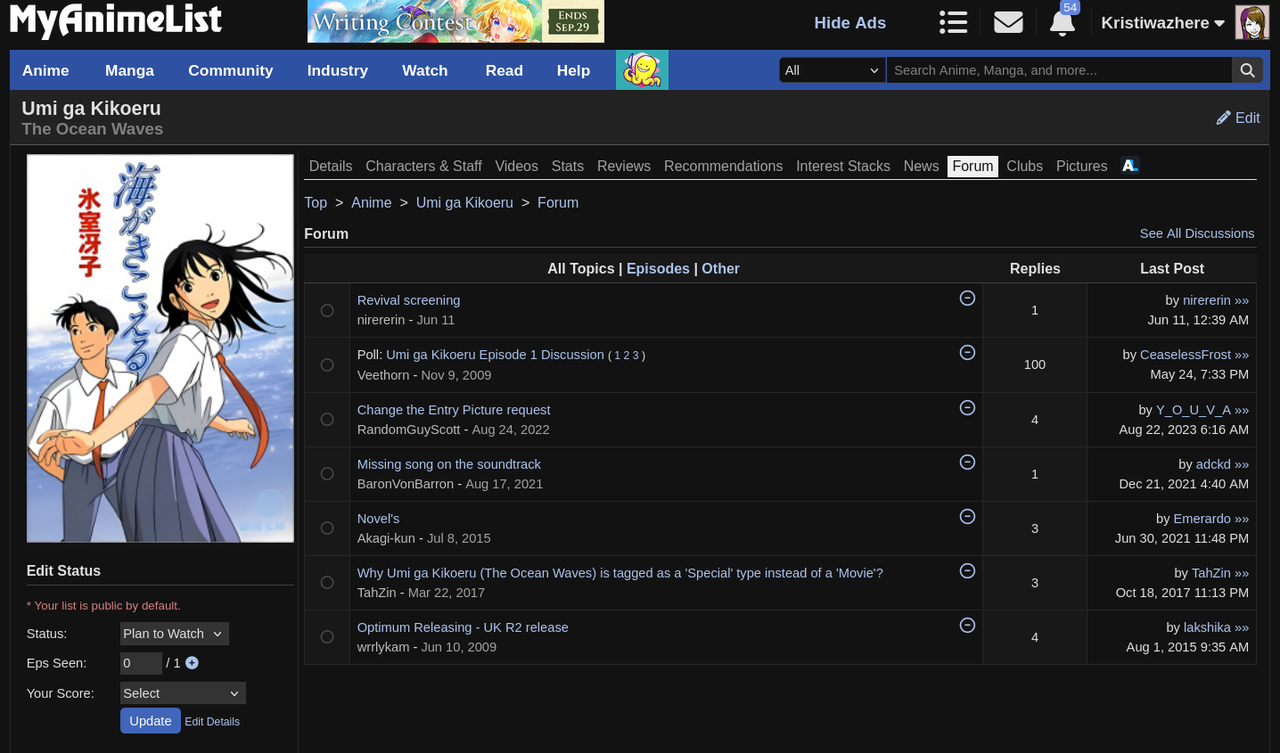This screenshot has width=1280, height=753.
Task: Open the Help navigation menu
Action: 574,70
